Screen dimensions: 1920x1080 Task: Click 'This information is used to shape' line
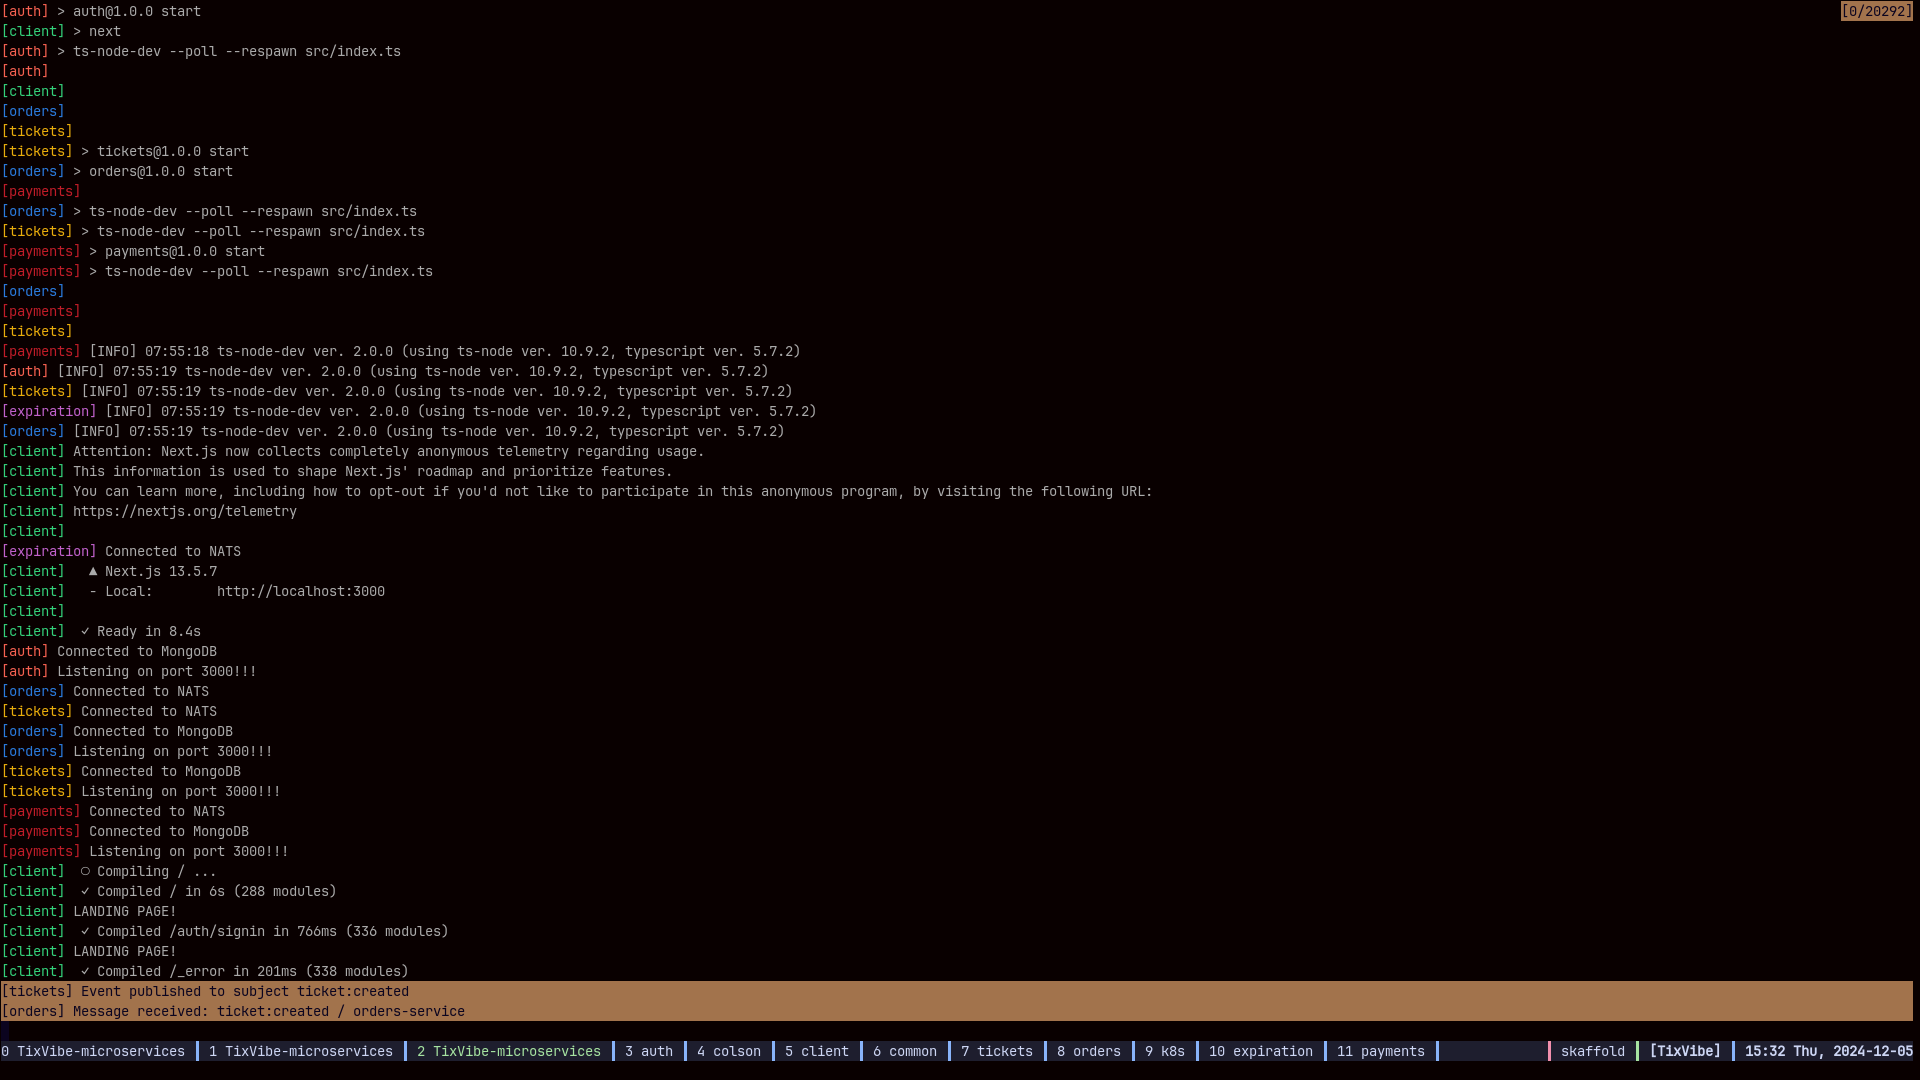point(337,471)
